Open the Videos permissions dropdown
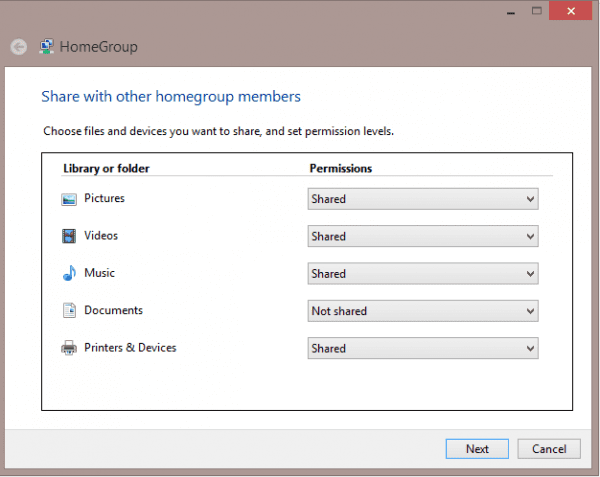The width and height of the screenshot is (600, 477). click(x=423, y=236)
